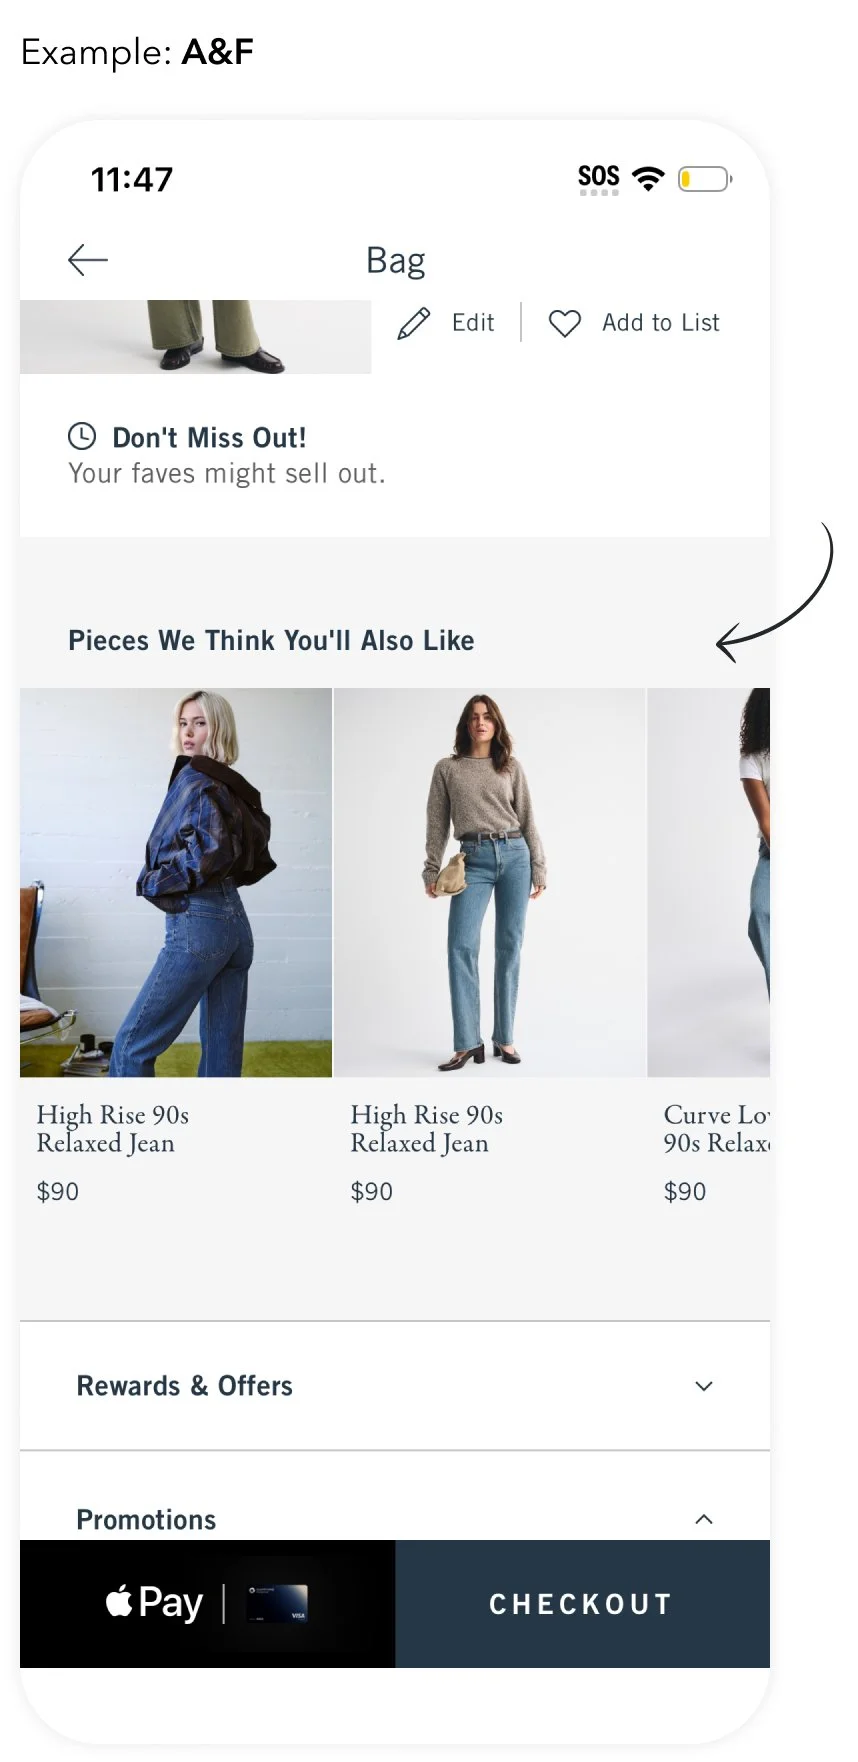The image size is (858, 1762).
Task: Click the clock icon beside Don't Miss Out
Action: (x=82, y=436)
